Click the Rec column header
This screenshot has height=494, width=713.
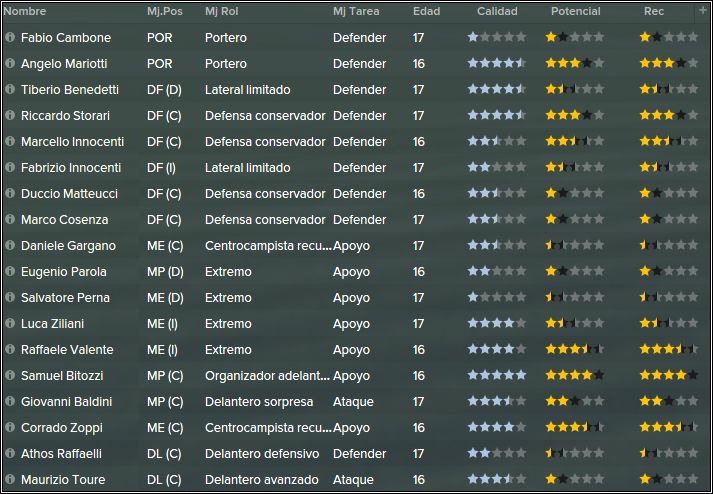pyautogui.click(x=654, y=11)
